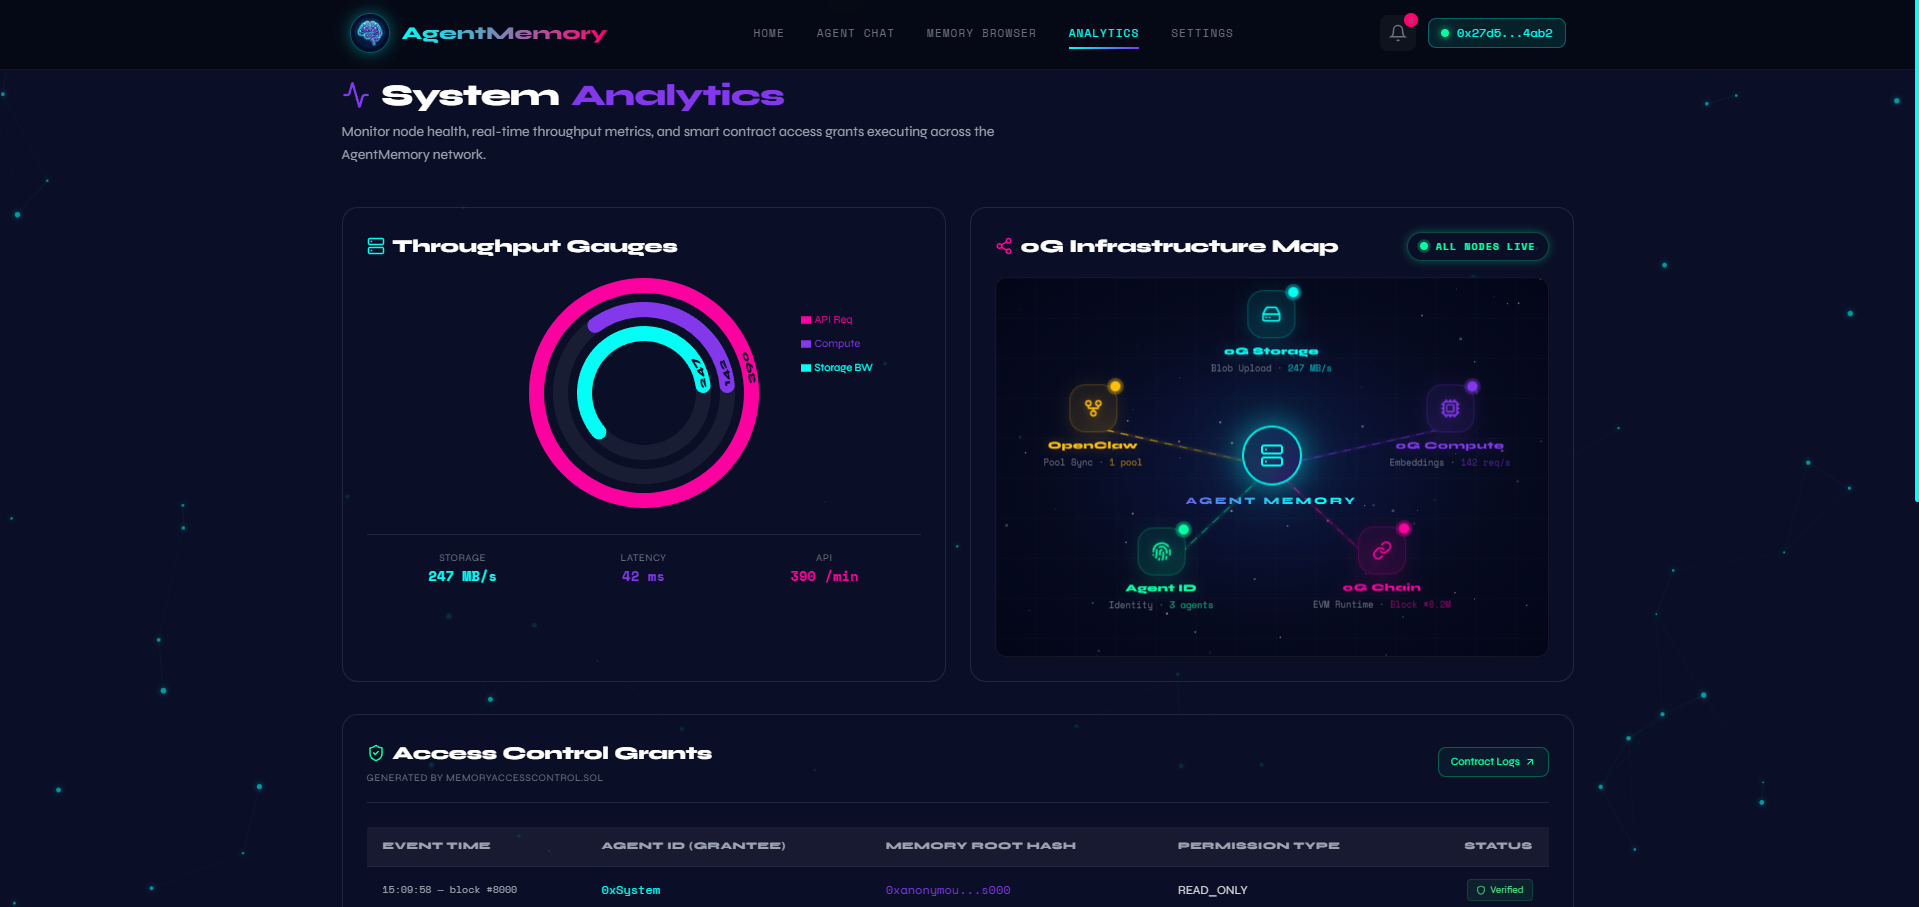Click the Access Control Grants heading

click(x=552, y=753)
